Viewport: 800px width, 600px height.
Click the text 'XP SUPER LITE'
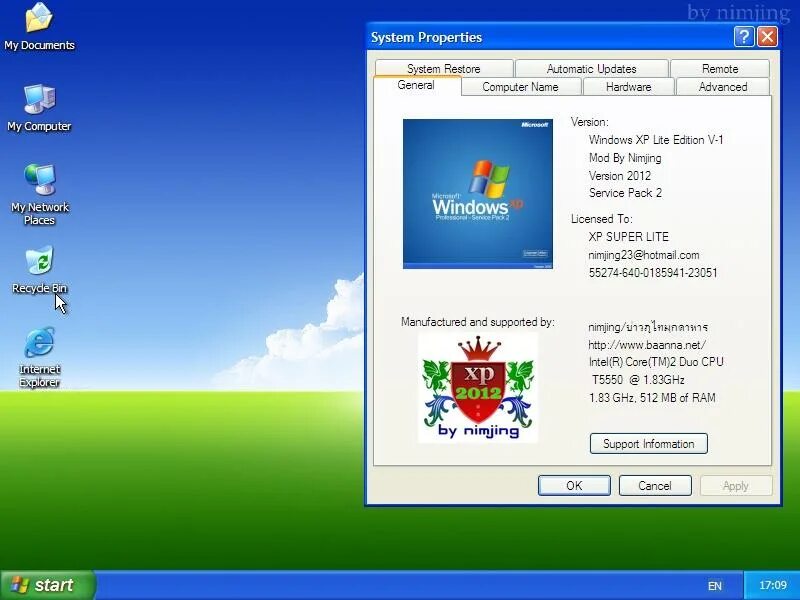tap(629, 237)
